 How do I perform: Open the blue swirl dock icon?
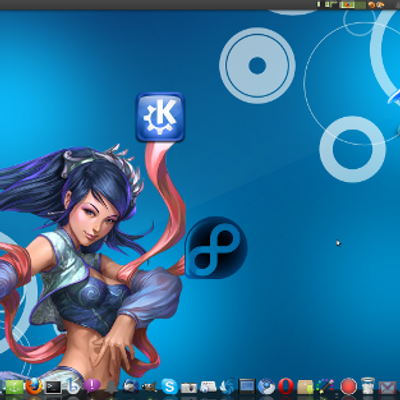point(228,387)
